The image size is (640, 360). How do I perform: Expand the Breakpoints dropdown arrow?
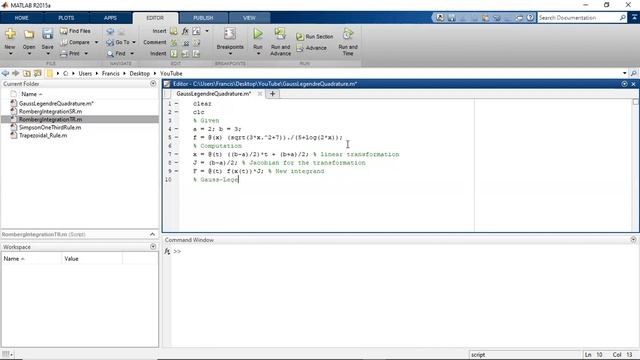[x=230, y=53]
